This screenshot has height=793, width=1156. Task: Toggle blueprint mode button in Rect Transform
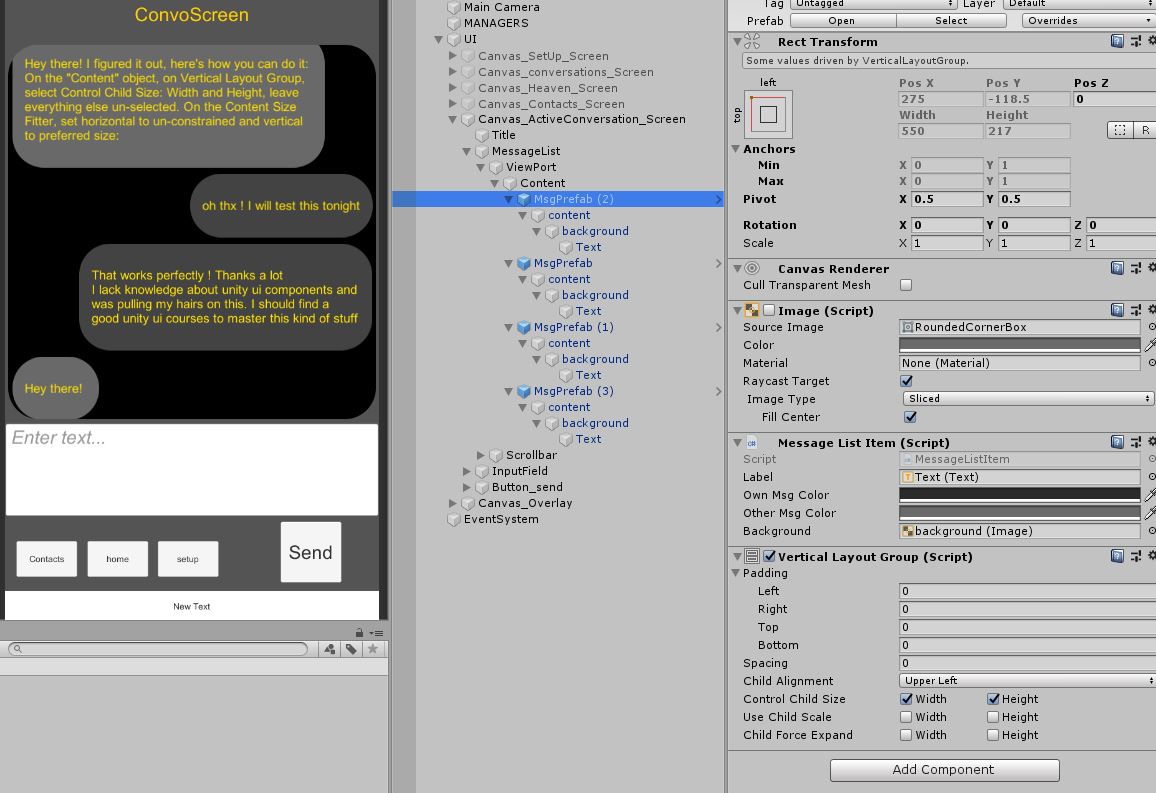[x=1120, y=130]
